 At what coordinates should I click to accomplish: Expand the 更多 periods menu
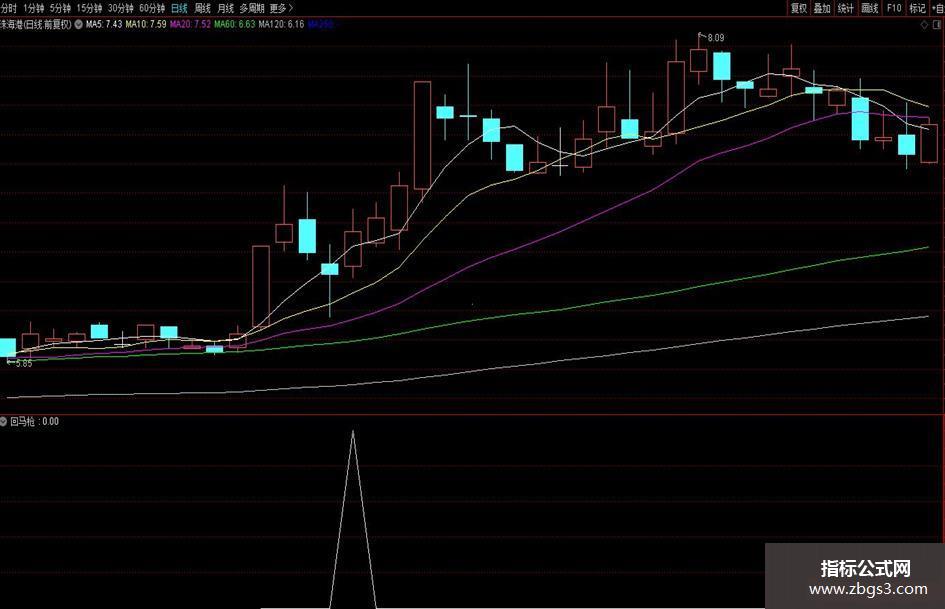[x=281, y=8]
